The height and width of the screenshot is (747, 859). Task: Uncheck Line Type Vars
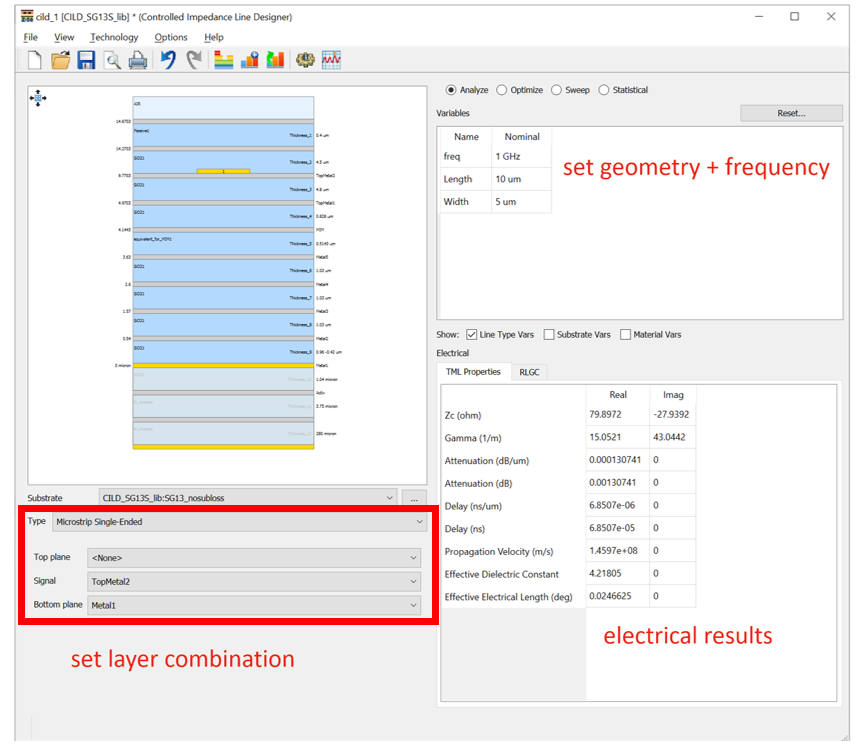click(472, 335)
